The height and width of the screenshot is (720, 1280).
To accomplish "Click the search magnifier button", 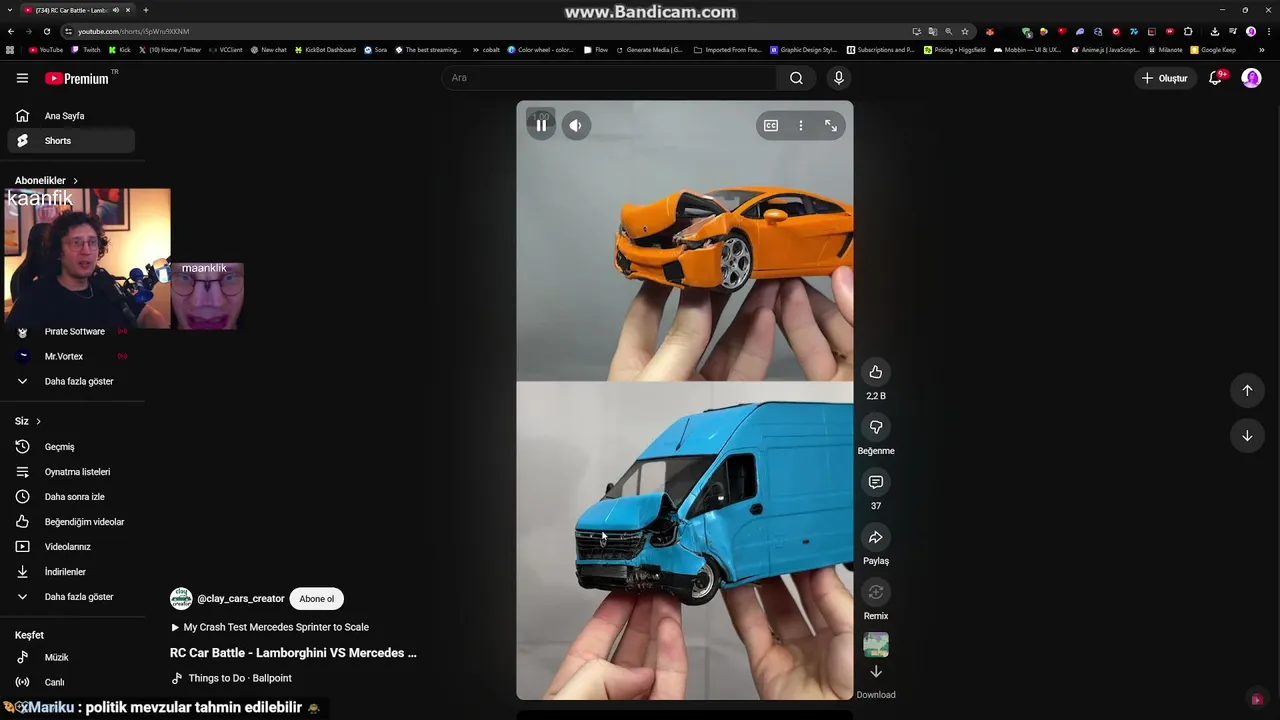I will [796, 78].
